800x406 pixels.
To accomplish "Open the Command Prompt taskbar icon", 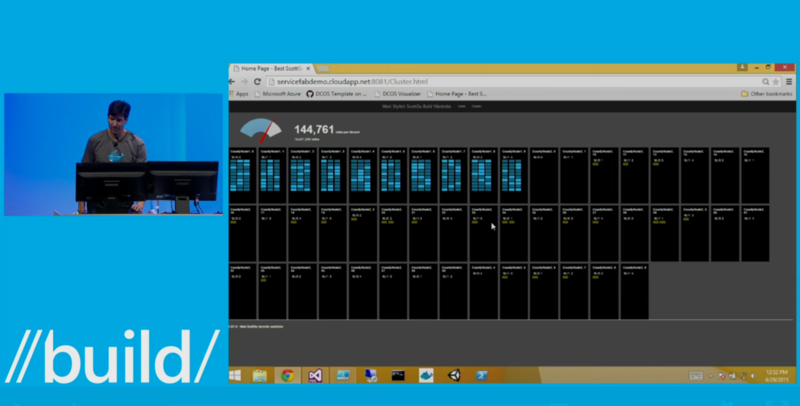I will click(x=398, y=376).
